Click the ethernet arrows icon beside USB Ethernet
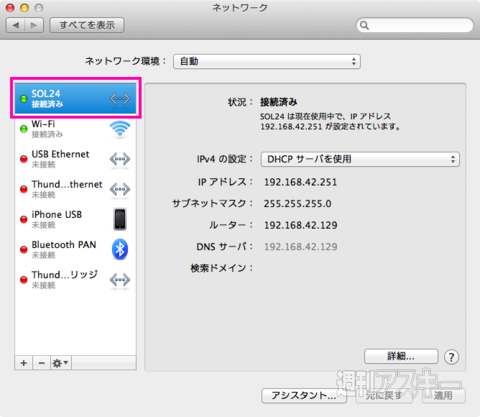The image size is (480, 417). pos(120,159)
